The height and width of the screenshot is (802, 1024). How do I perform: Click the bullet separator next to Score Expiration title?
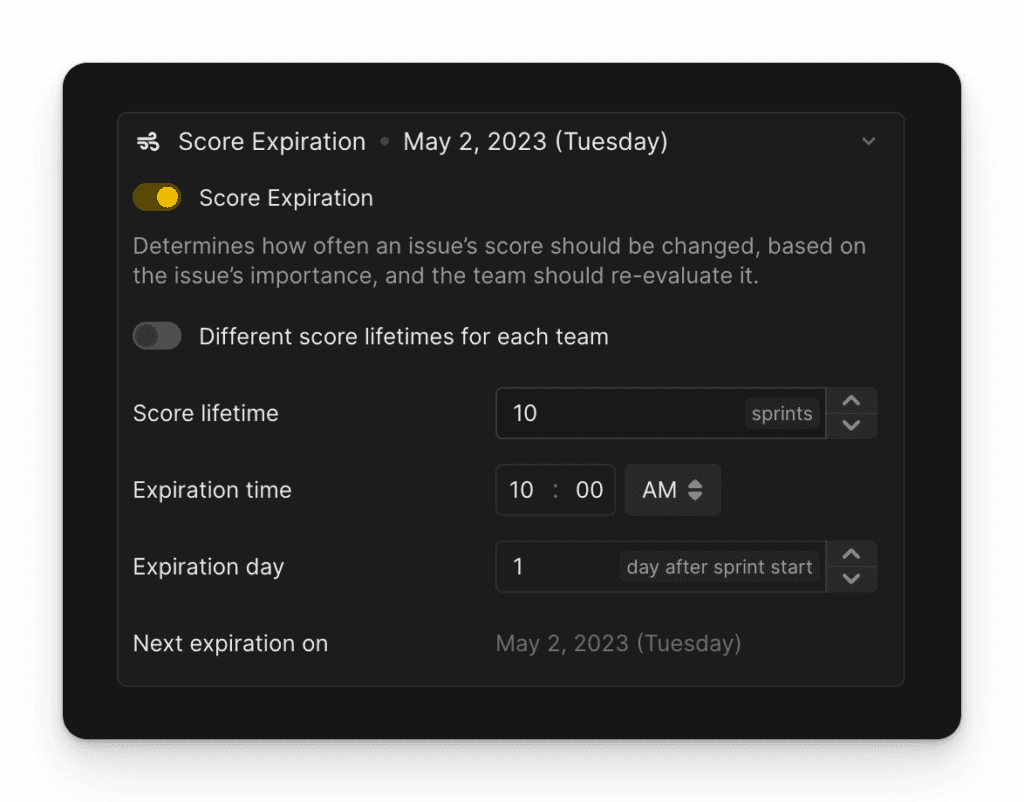click(x=384, y=142)
